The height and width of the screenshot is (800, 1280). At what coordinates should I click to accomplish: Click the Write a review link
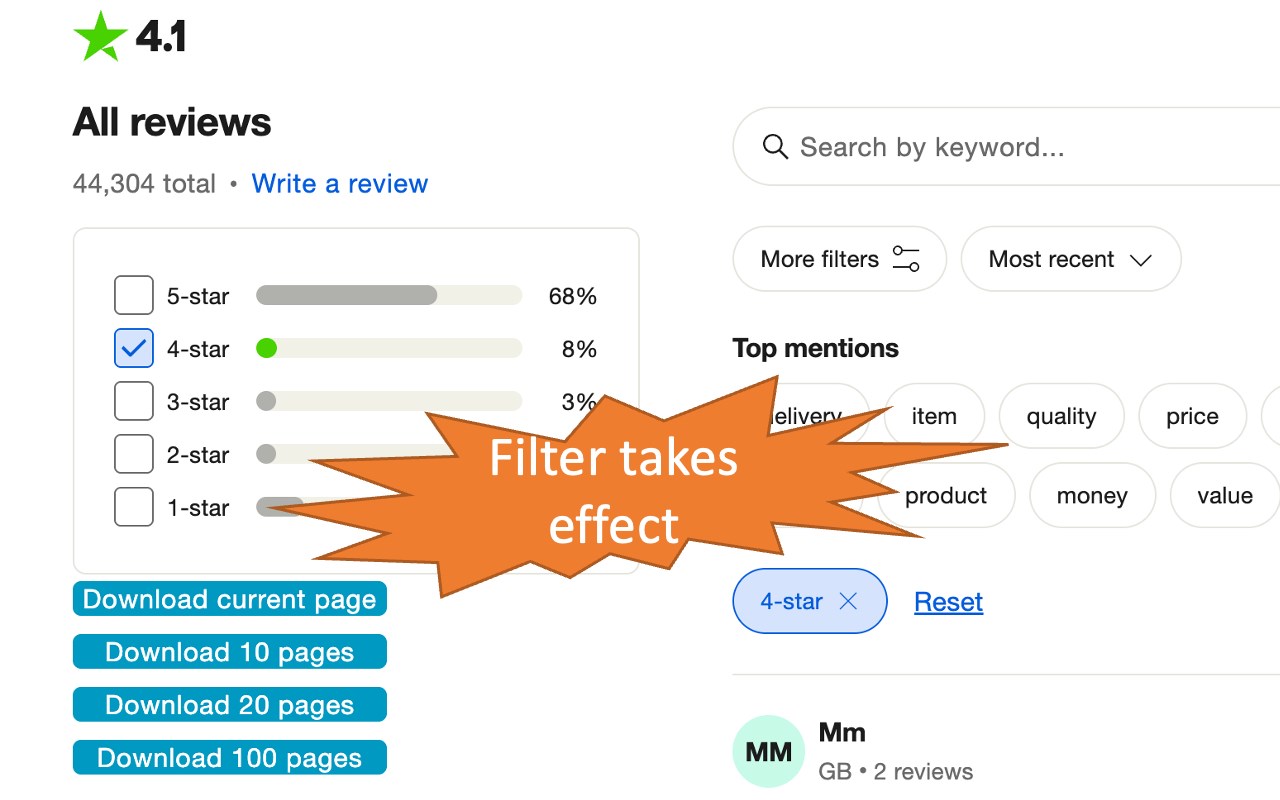[x=340, y=183]
